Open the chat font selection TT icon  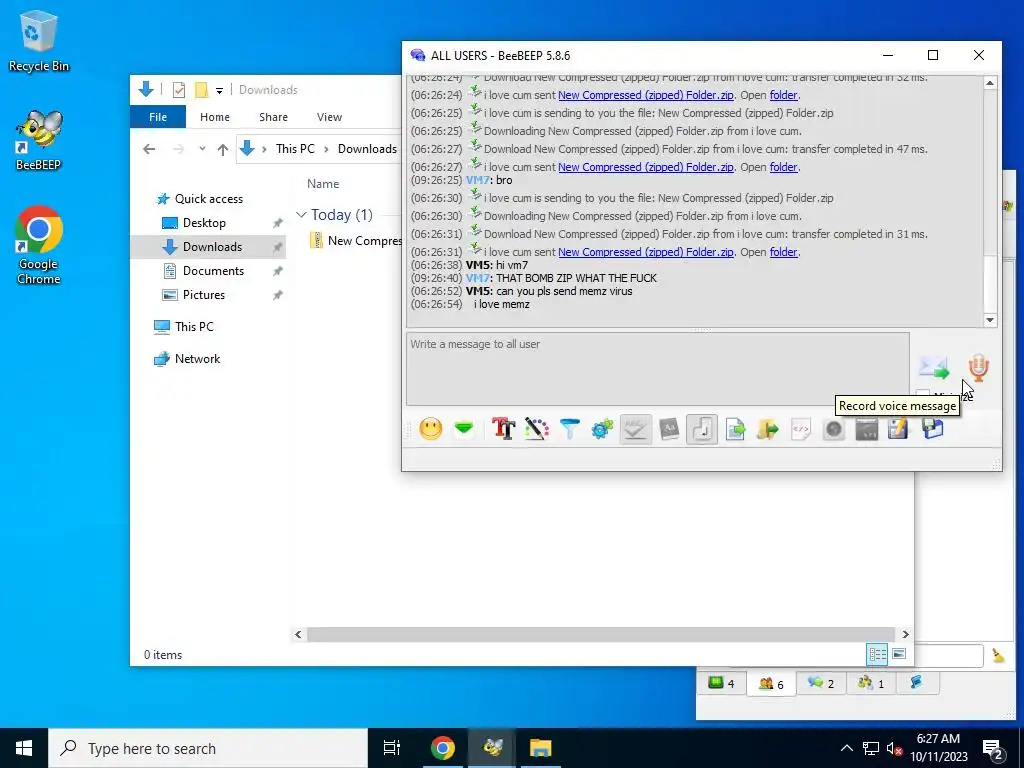click(x=504, y=429)
